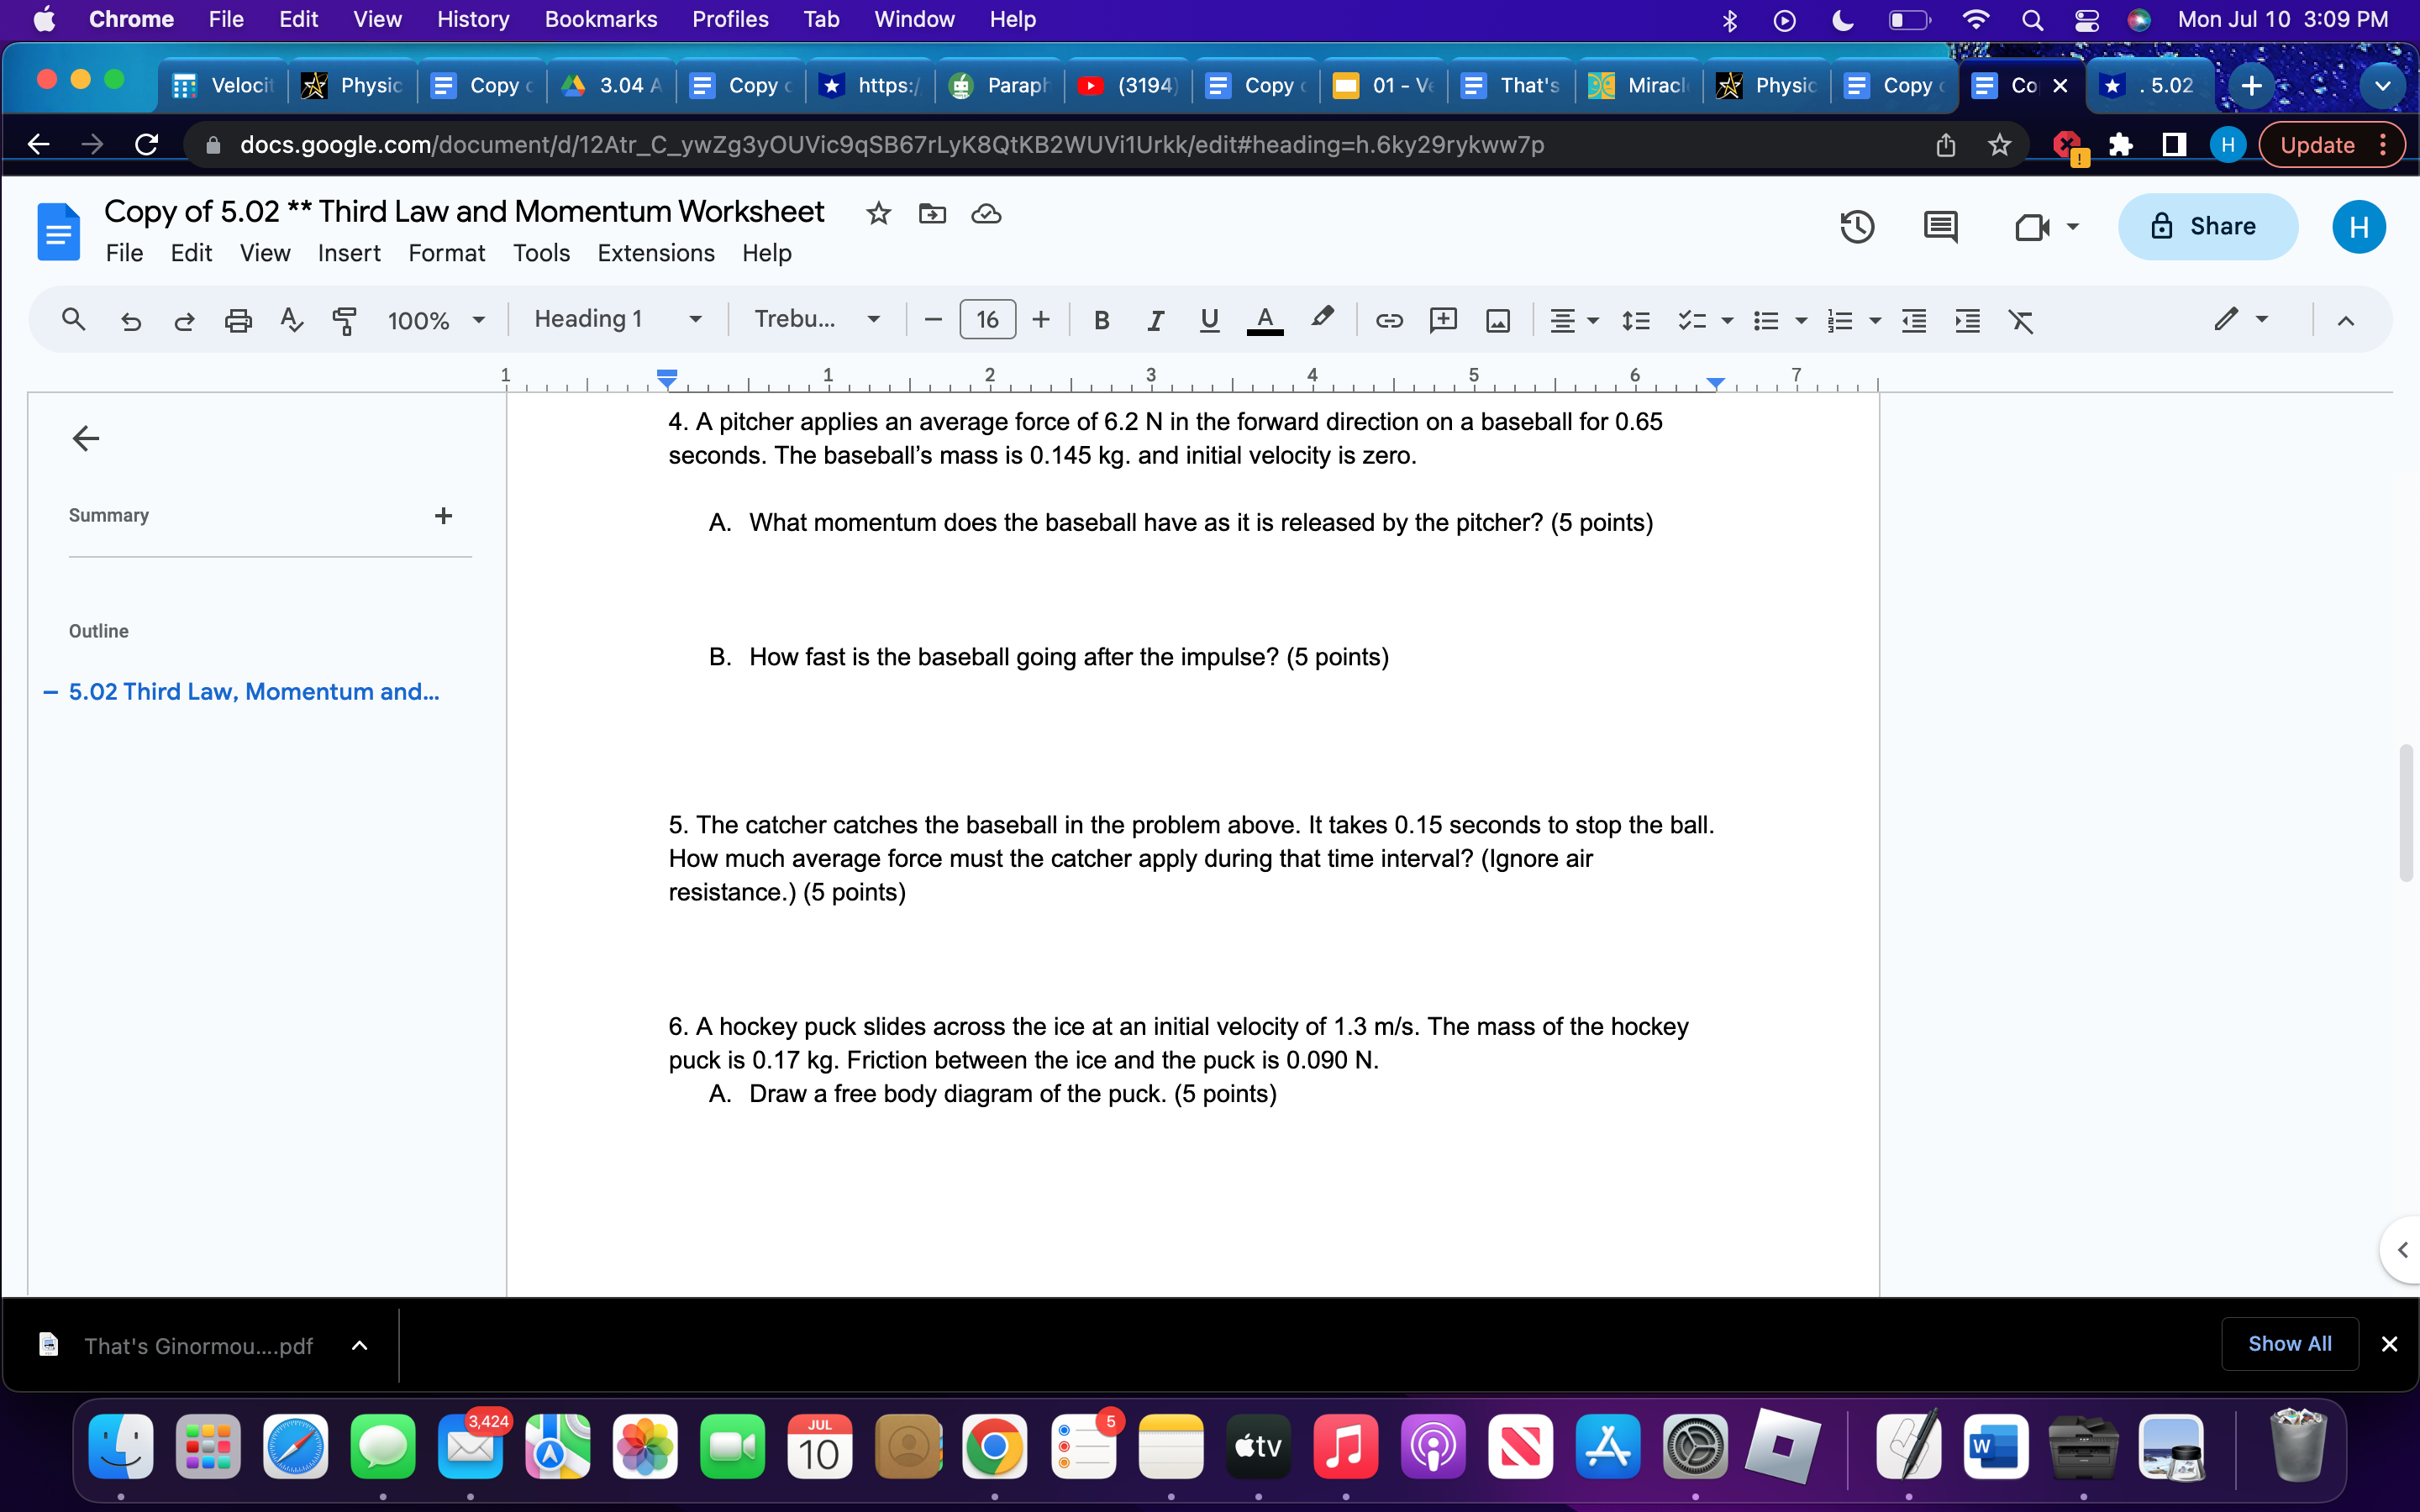Toggle underline formatting
This screenshot has width=2420, height=1512.
pyautogui.click(x=1209, y=320)
